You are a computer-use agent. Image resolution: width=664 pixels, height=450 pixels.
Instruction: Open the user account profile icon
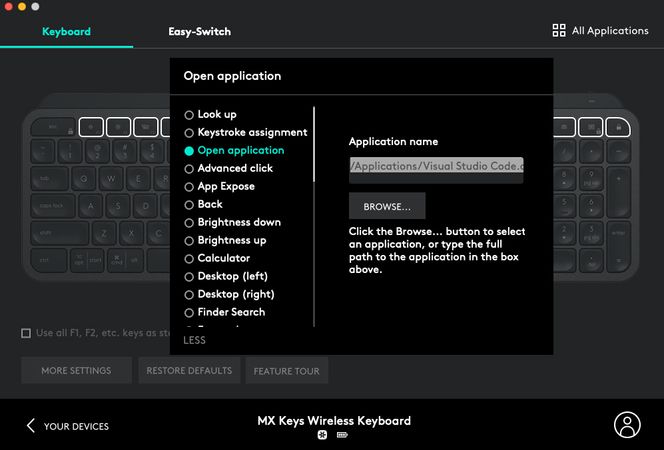pyautogui.click(x=627, y=425)
